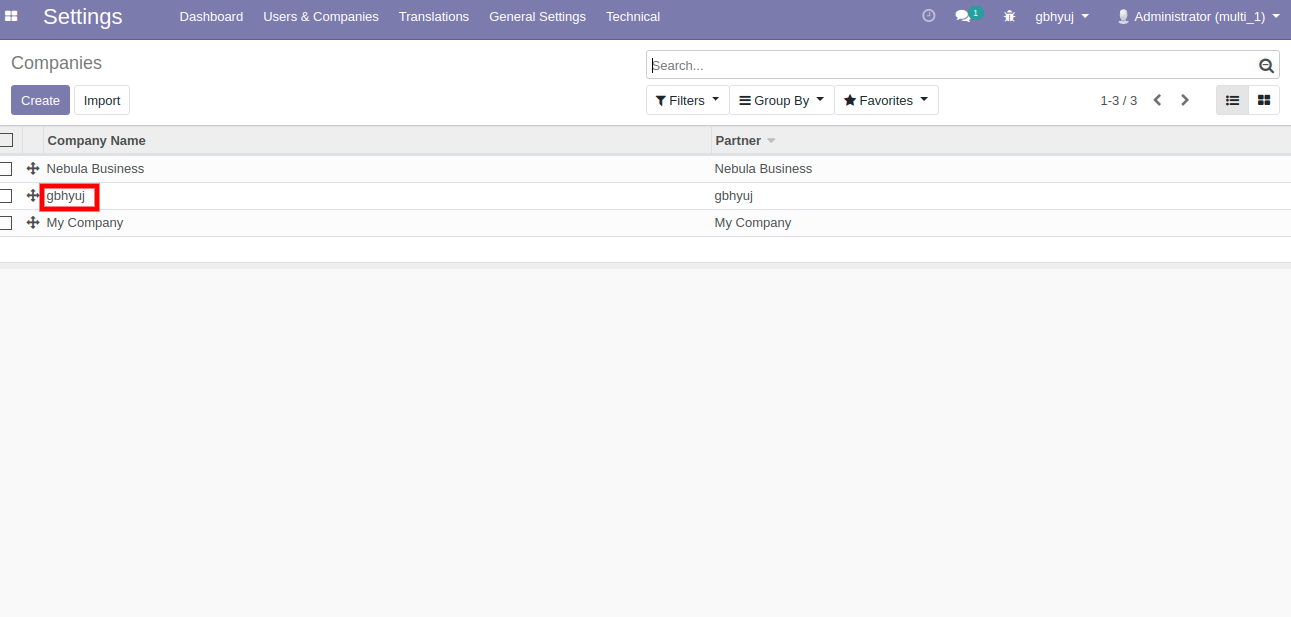Click inside the Search field
This screenshot has width=1291, height=617.
pyautogui.click(x=950, y=66)
